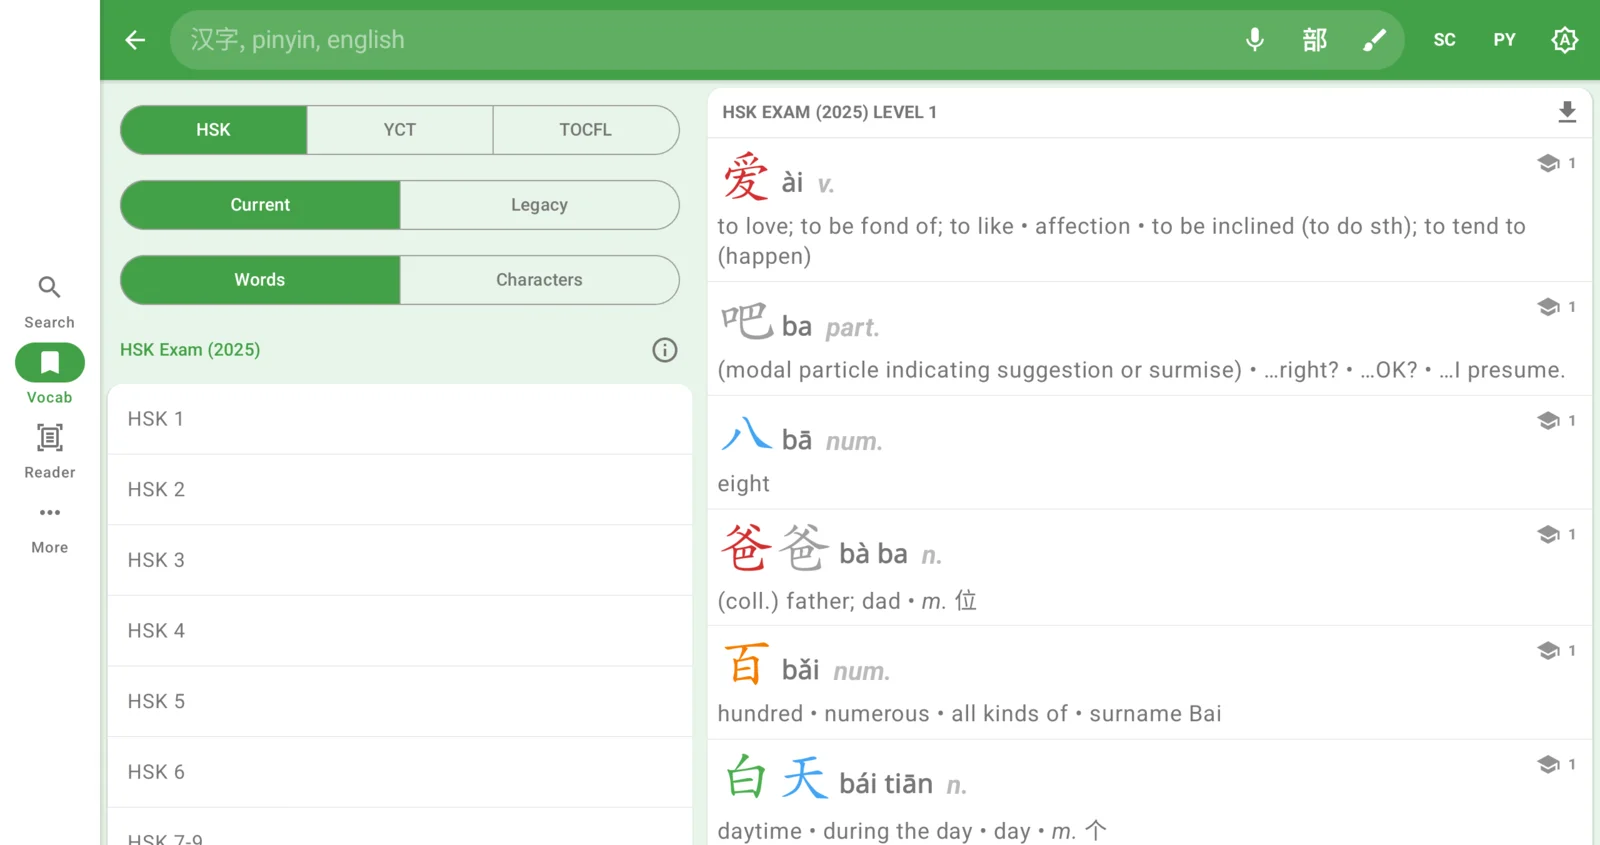Open the entry for 爱 ài

point(1149,210)
